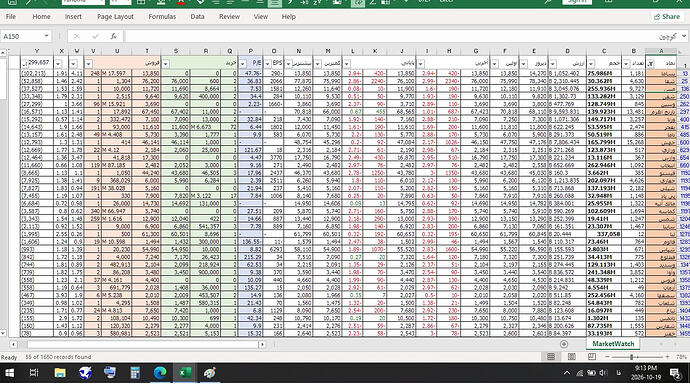Click the zoom slider handle in status bar
Screen dimensions: 690x386
631,357
